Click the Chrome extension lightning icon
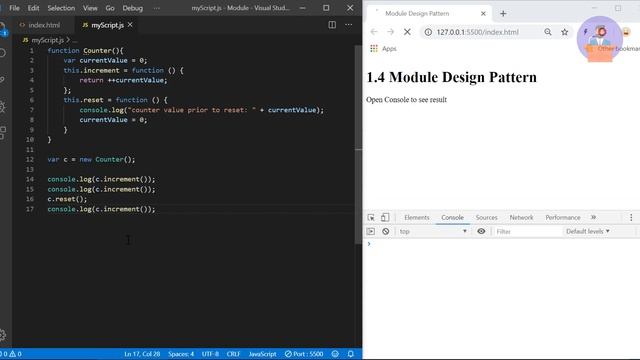The height and width of the screenshot is (360, 640). pos(585,32)
